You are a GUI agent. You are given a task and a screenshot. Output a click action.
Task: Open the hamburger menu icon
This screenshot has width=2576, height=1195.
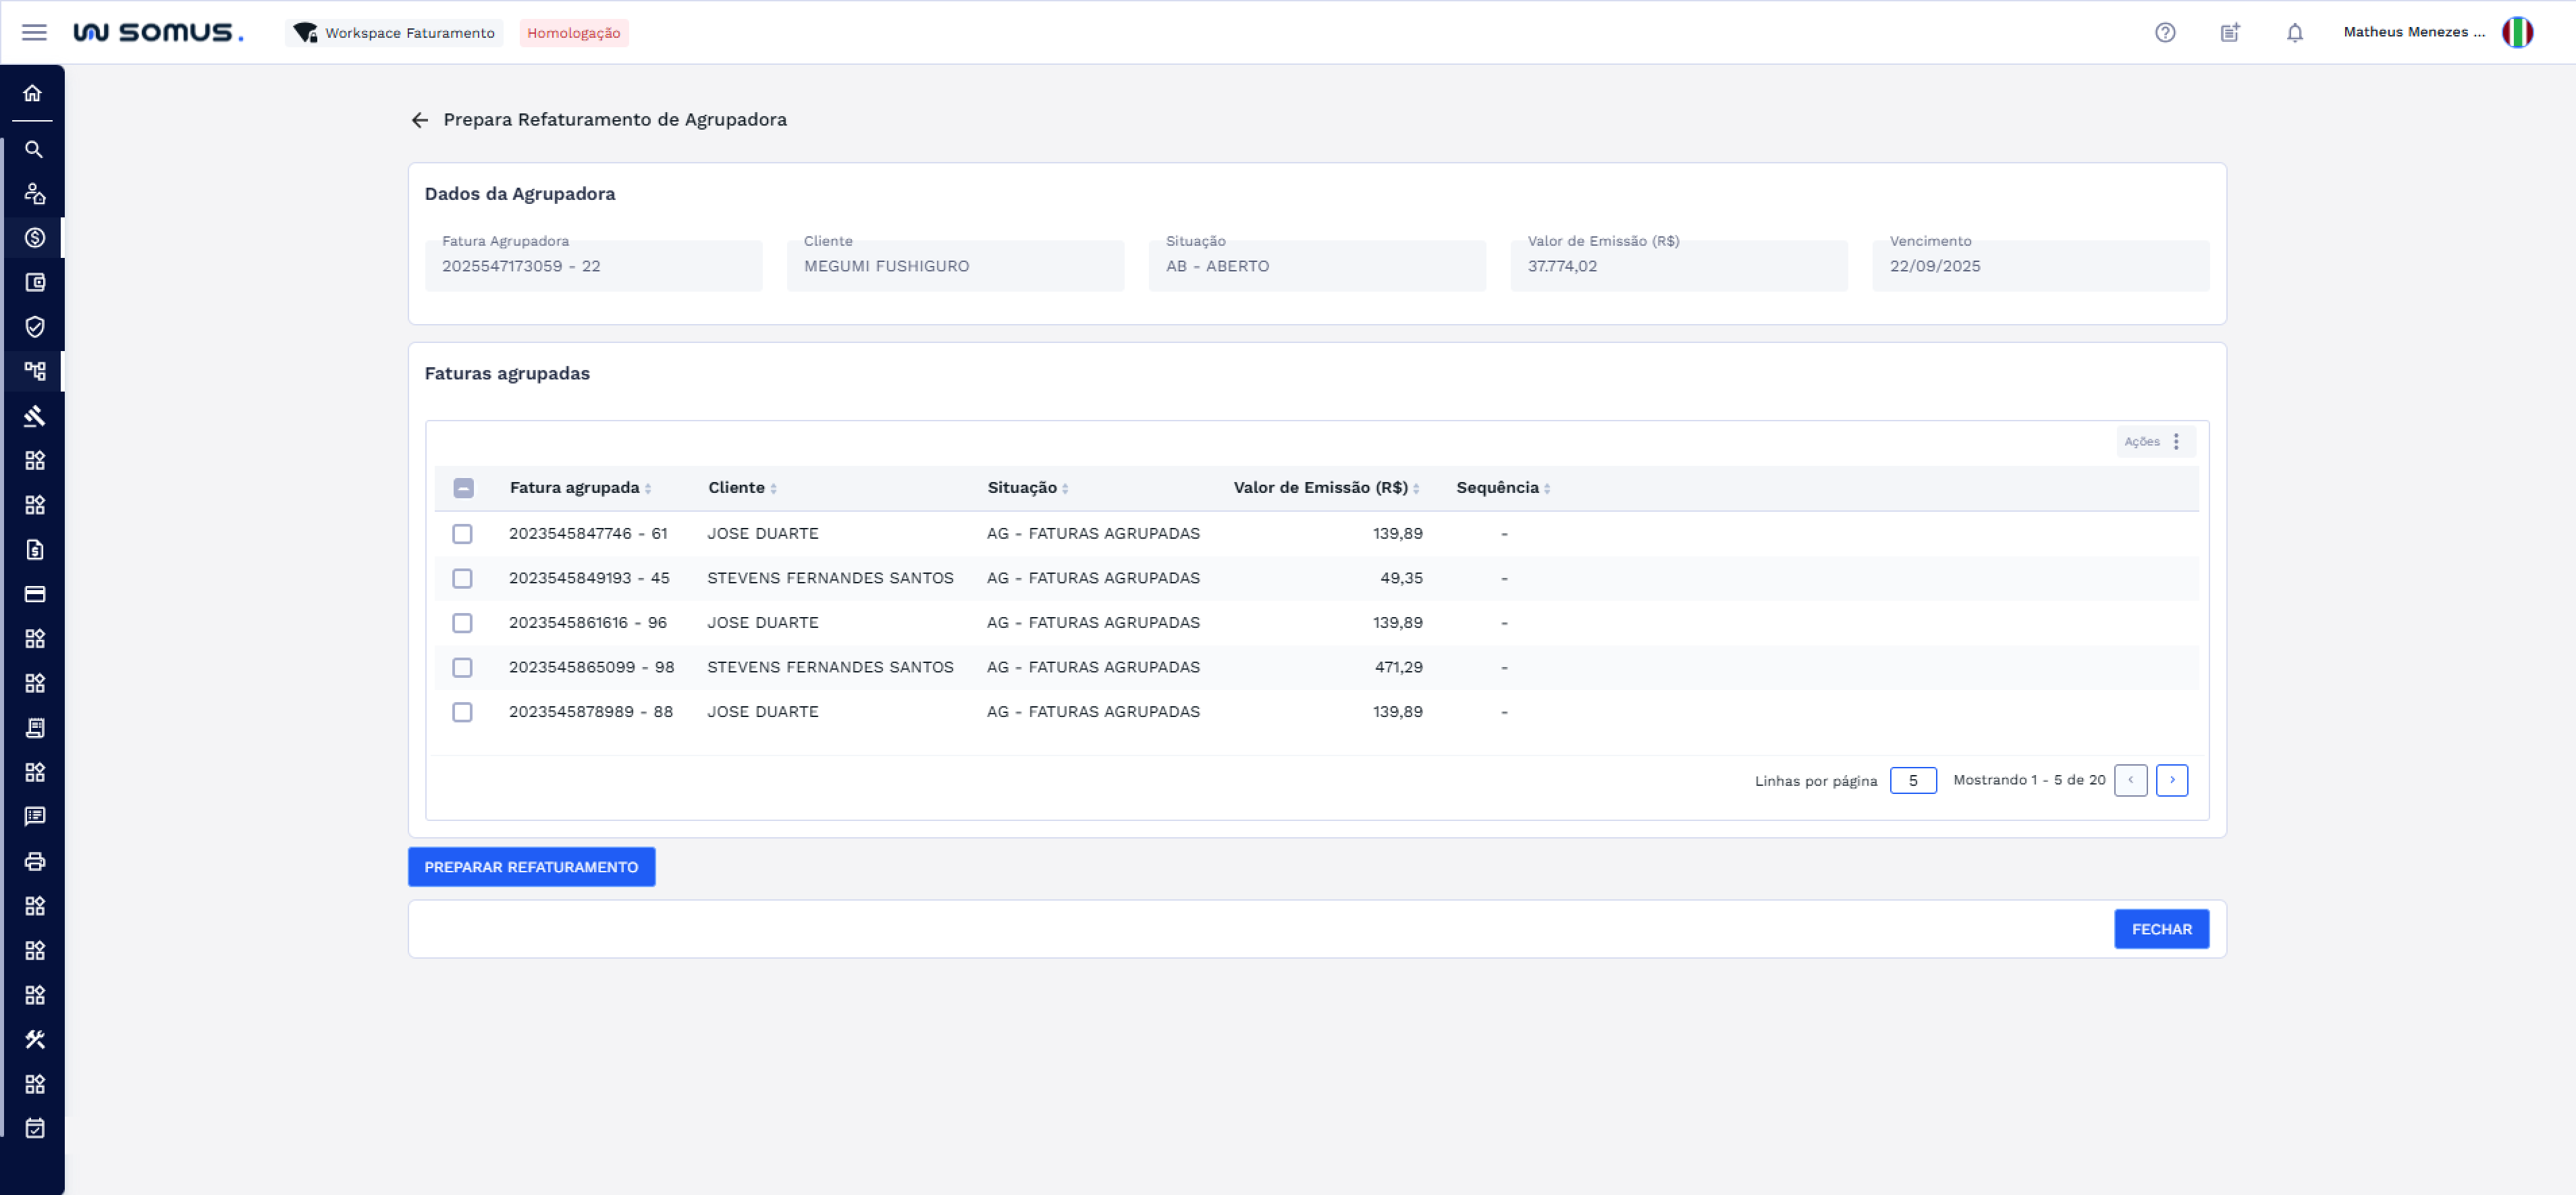(34, 32)
